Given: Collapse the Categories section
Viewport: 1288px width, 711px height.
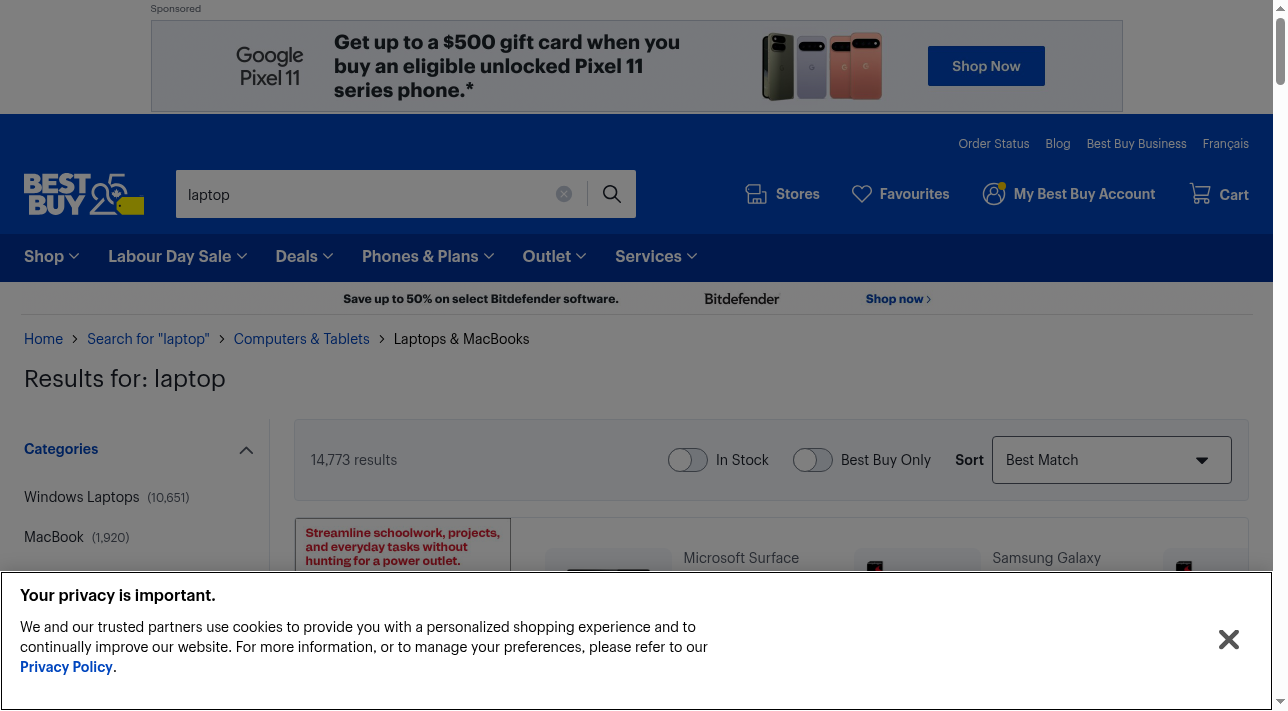Looking at the screenshot, I should pyautogui.click(x=246, y=450).
